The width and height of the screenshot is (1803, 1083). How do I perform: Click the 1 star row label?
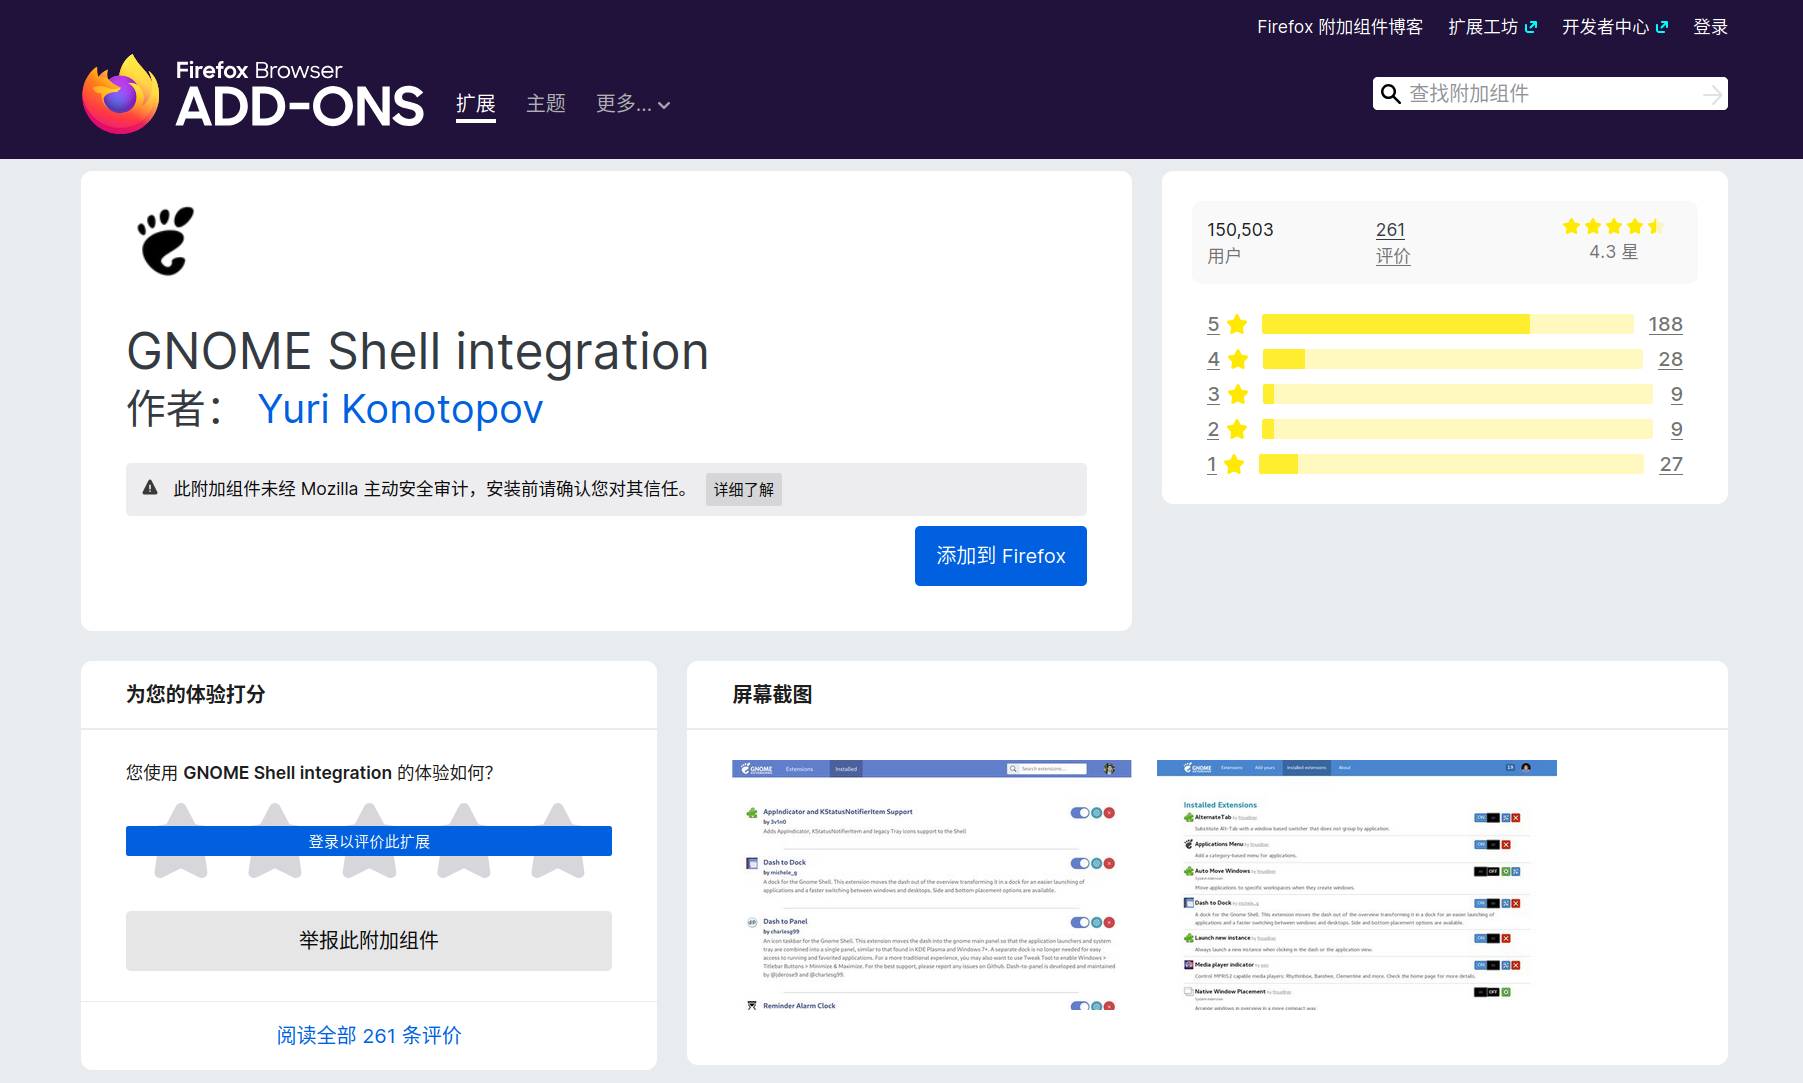[x=1226, y=464]
